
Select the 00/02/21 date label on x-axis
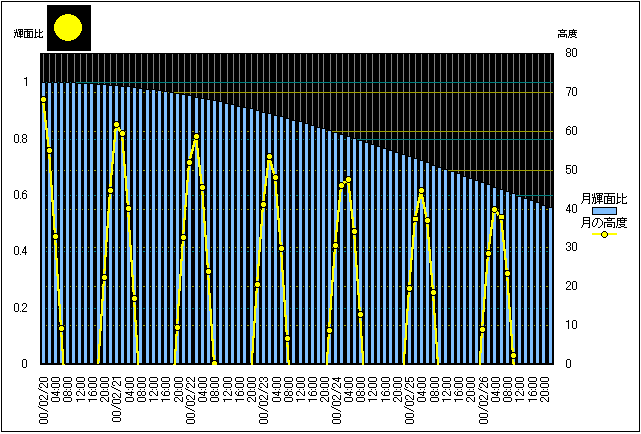pos(117,396)
